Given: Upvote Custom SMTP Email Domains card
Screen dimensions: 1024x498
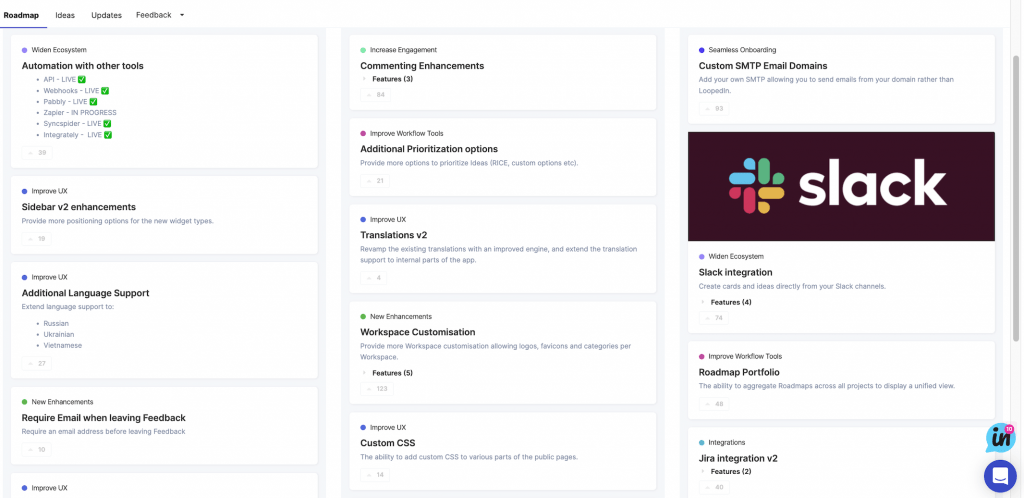Looking at the screenshot, I should (714, 108).
